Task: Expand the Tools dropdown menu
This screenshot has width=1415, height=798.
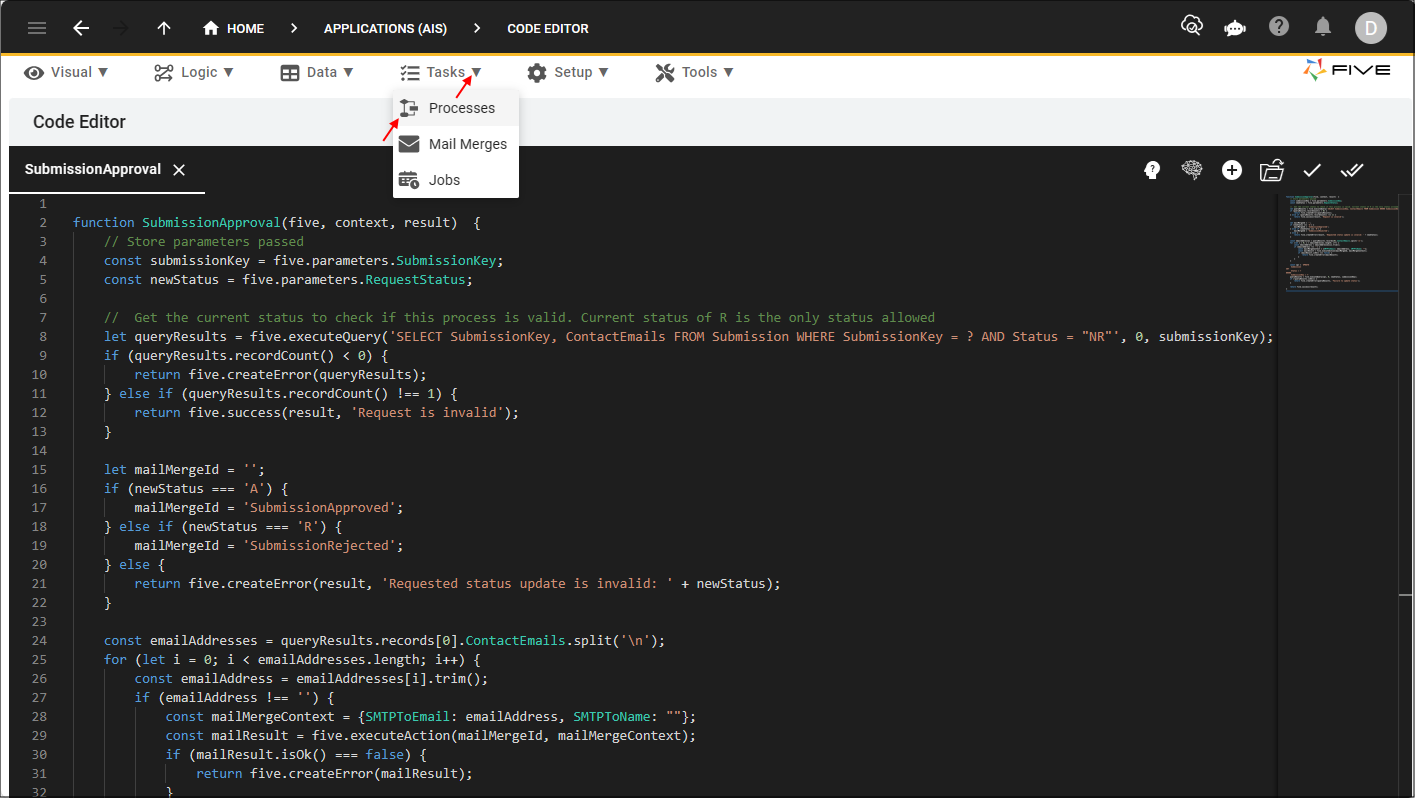Action: click(x=694, y=72)
